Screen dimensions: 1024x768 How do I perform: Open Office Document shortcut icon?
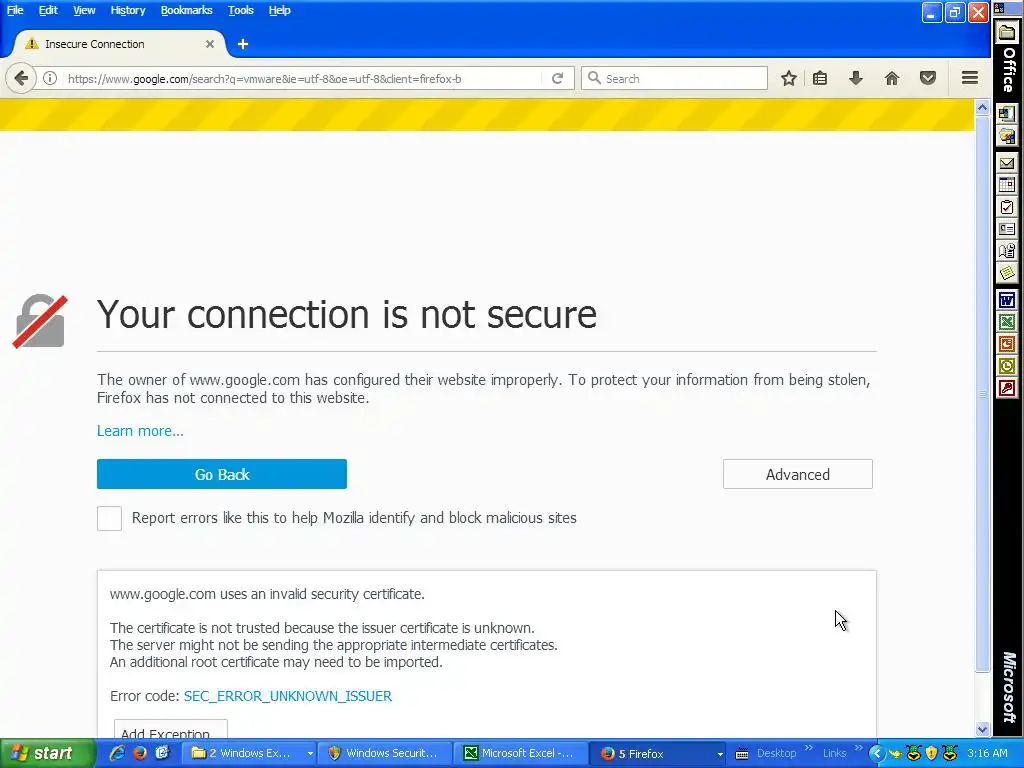coord(1006,136)
